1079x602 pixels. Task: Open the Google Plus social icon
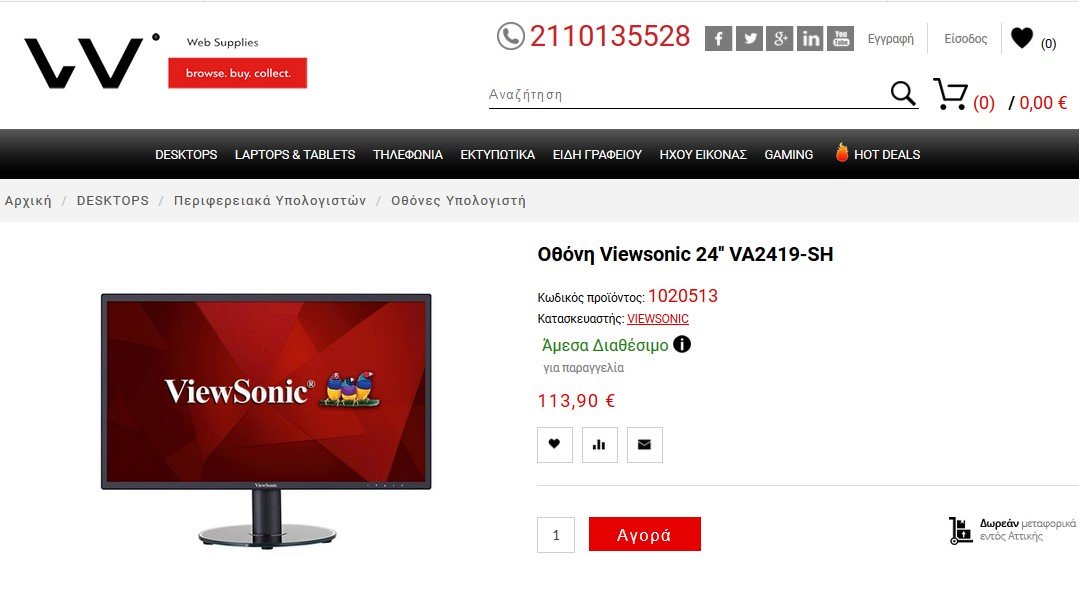click(780, 39)
